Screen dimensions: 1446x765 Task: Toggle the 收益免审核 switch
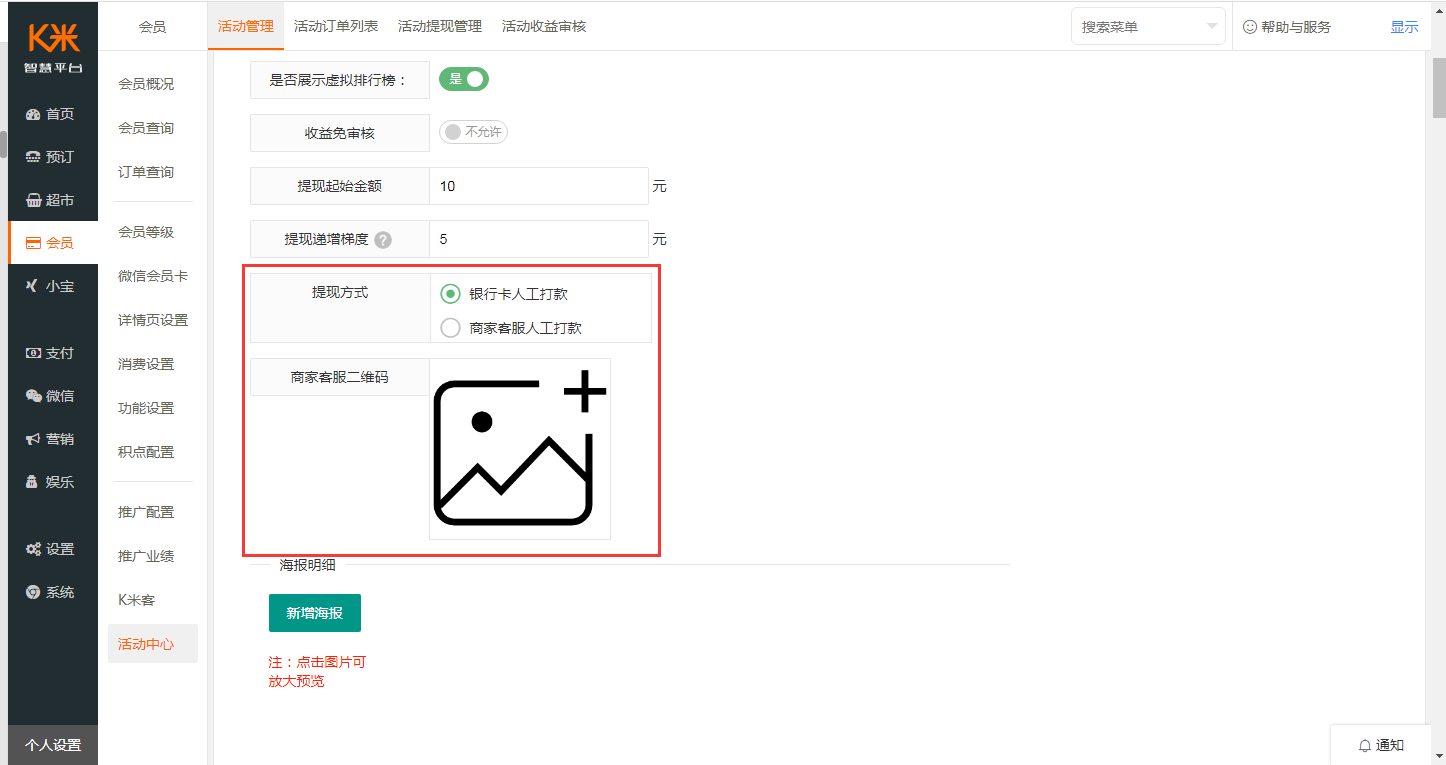pos(474,132)
